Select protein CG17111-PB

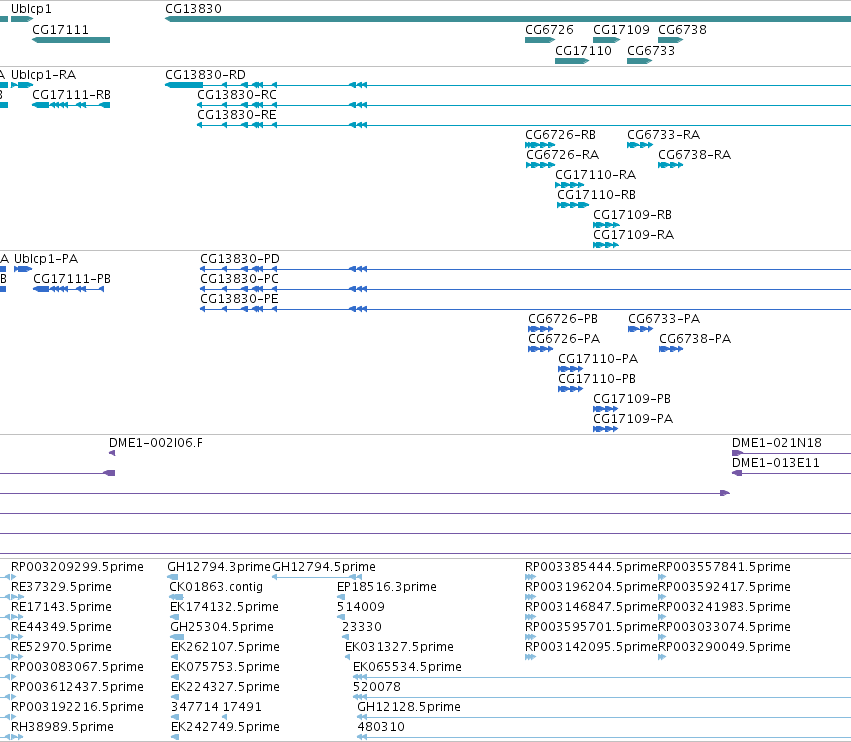pos(72,278)
